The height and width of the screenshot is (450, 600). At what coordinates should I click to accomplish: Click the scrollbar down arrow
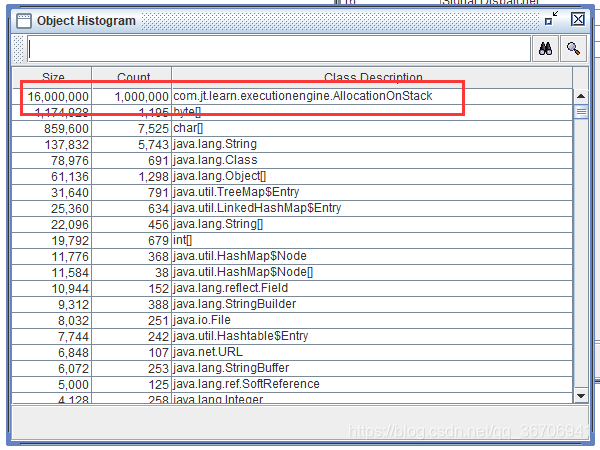(x=581, y=396)
